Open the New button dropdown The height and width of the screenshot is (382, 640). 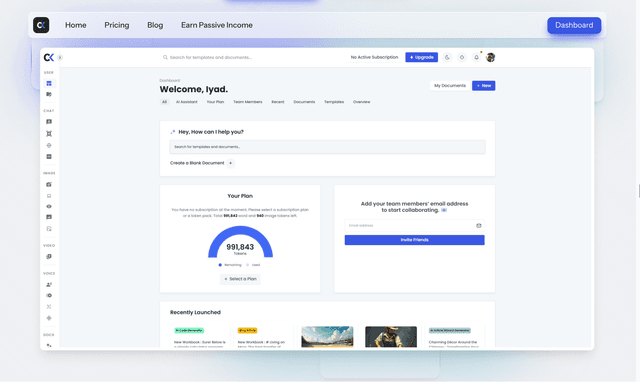click(x=484, y=86)
